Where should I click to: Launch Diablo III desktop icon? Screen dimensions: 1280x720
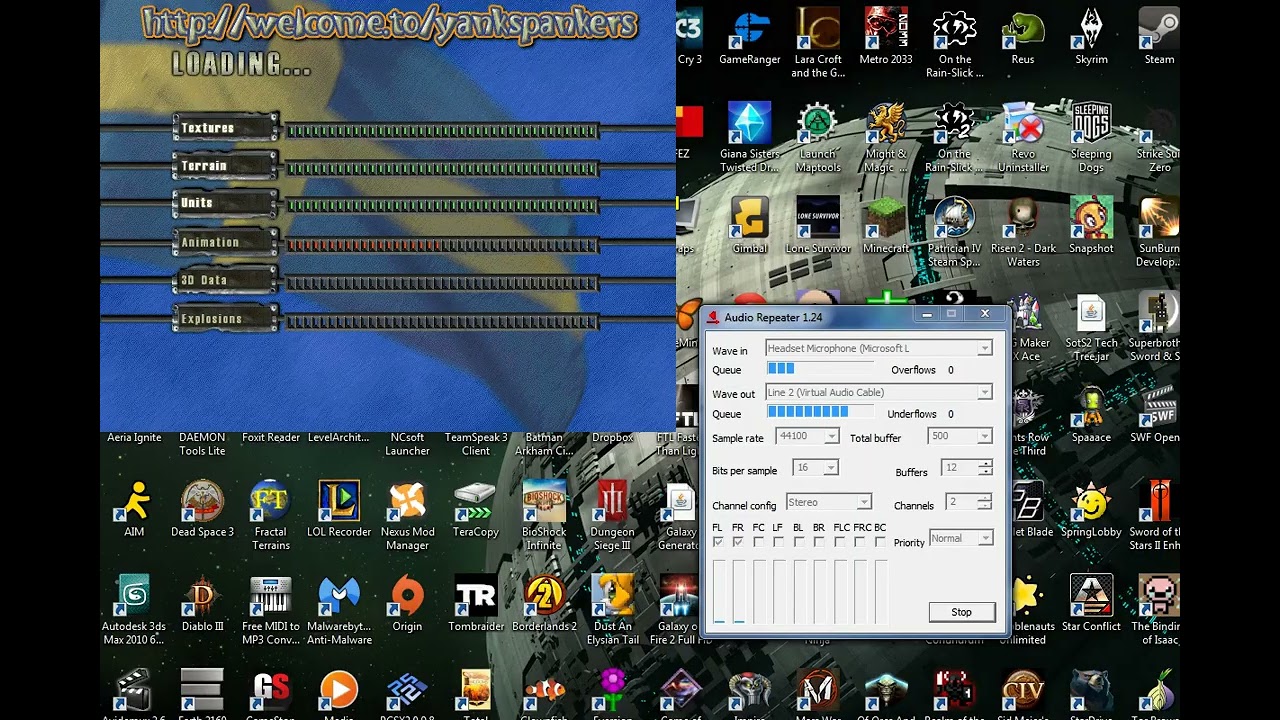(x=202, y=603)
